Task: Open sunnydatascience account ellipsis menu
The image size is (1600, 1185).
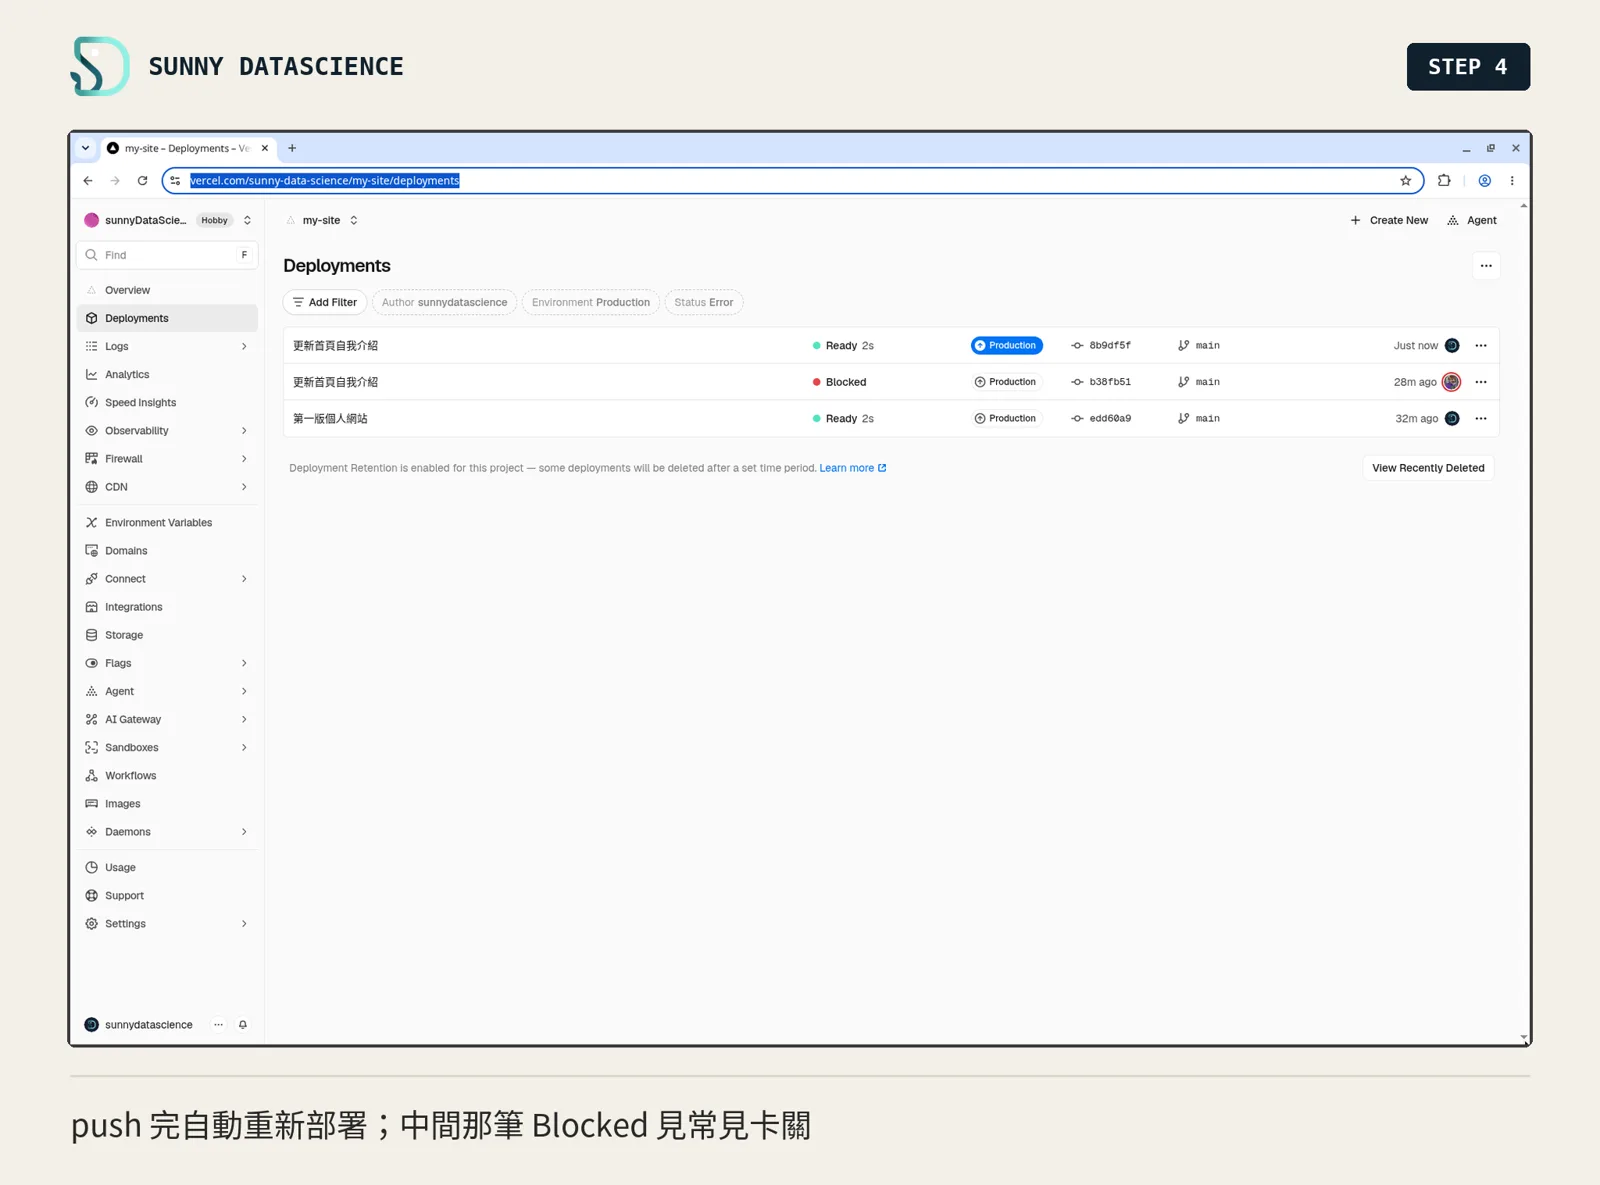Action: pyautogui.click(x=218, y=1025)
